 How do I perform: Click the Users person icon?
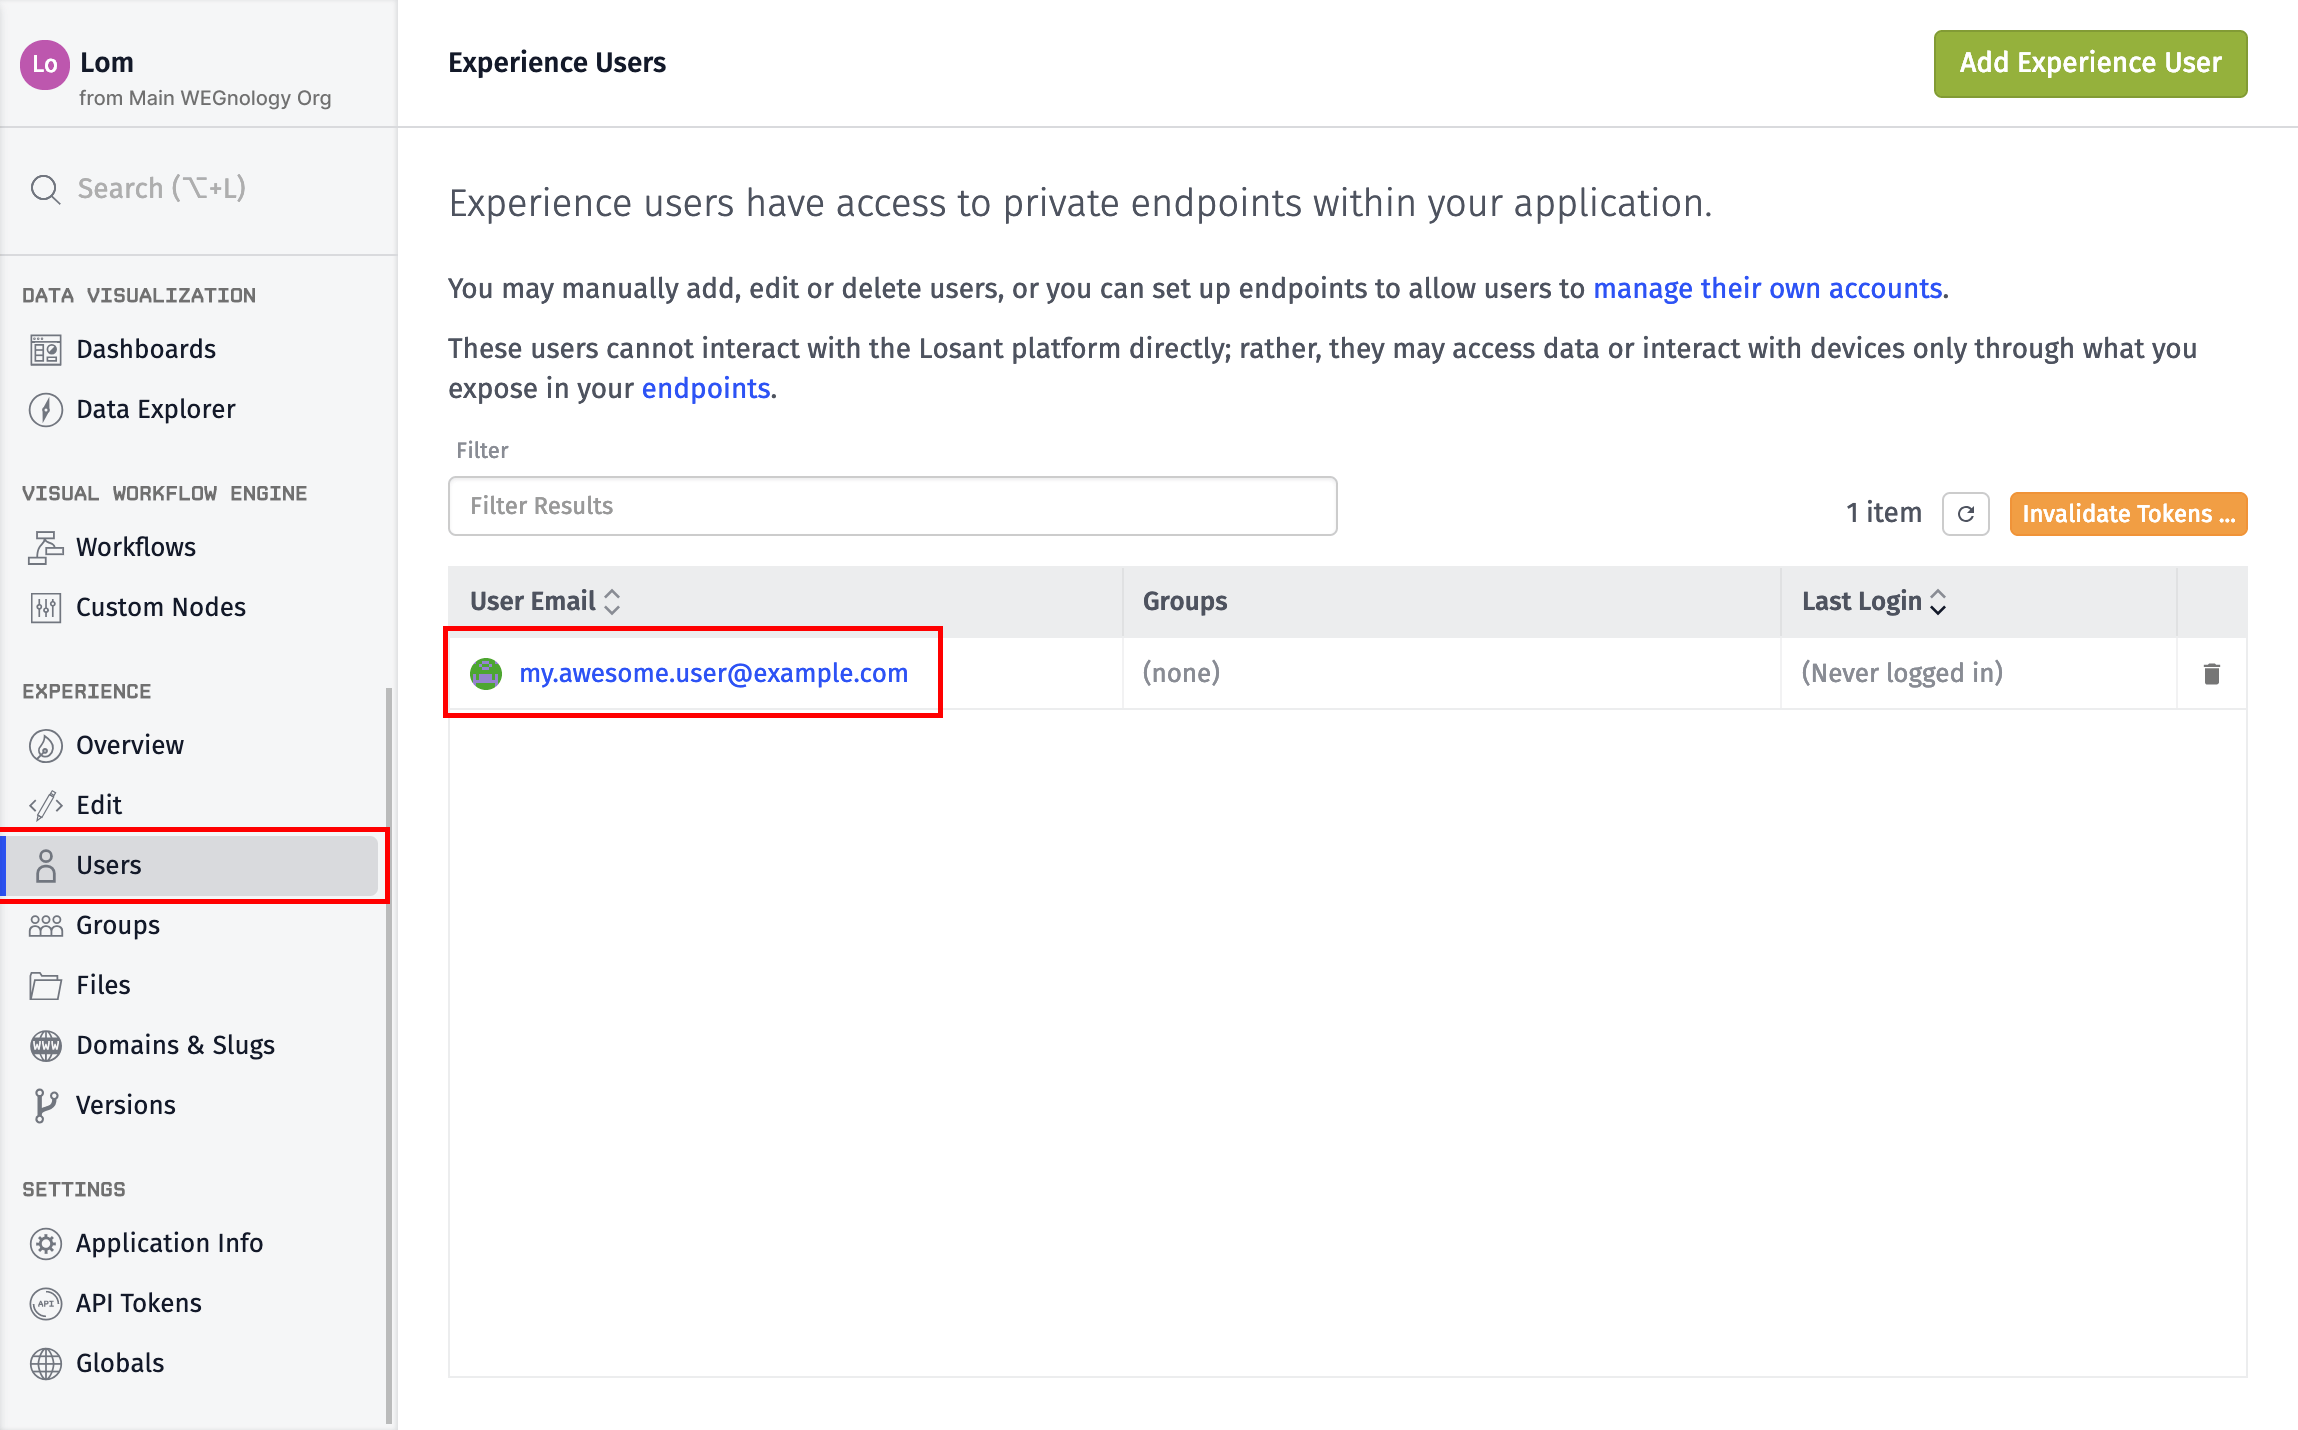point(45,866)
